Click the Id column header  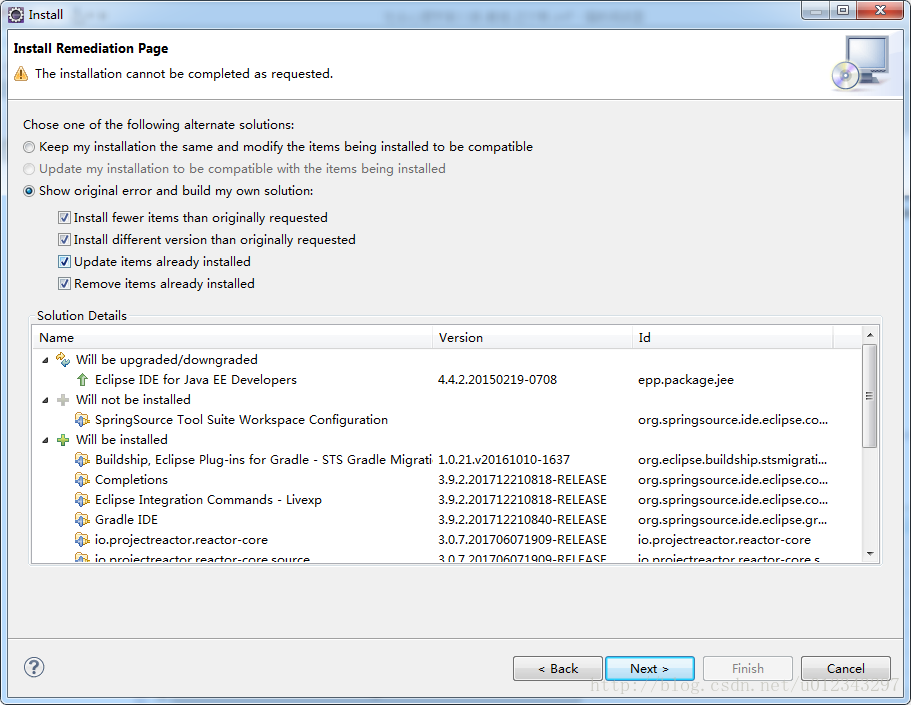click(x=732, y=338)
